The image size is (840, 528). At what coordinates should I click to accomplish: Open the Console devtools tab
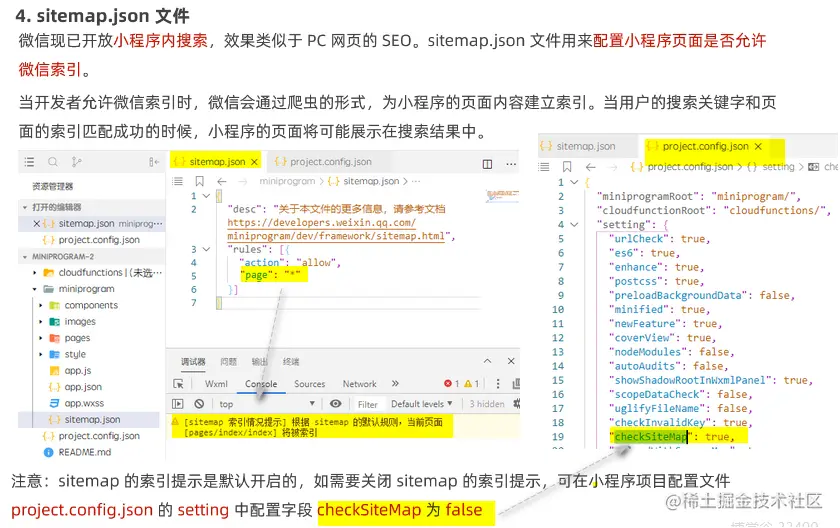coord(261,384)
